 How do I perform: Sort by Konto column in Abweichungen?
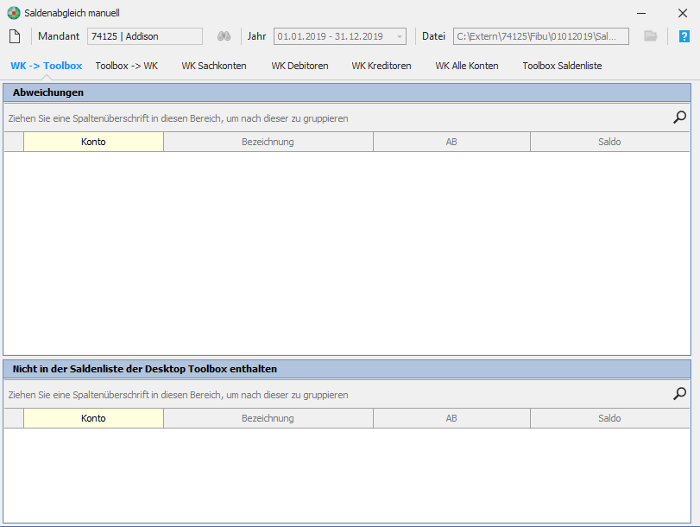pyautogui.click(x=93, y=142)
